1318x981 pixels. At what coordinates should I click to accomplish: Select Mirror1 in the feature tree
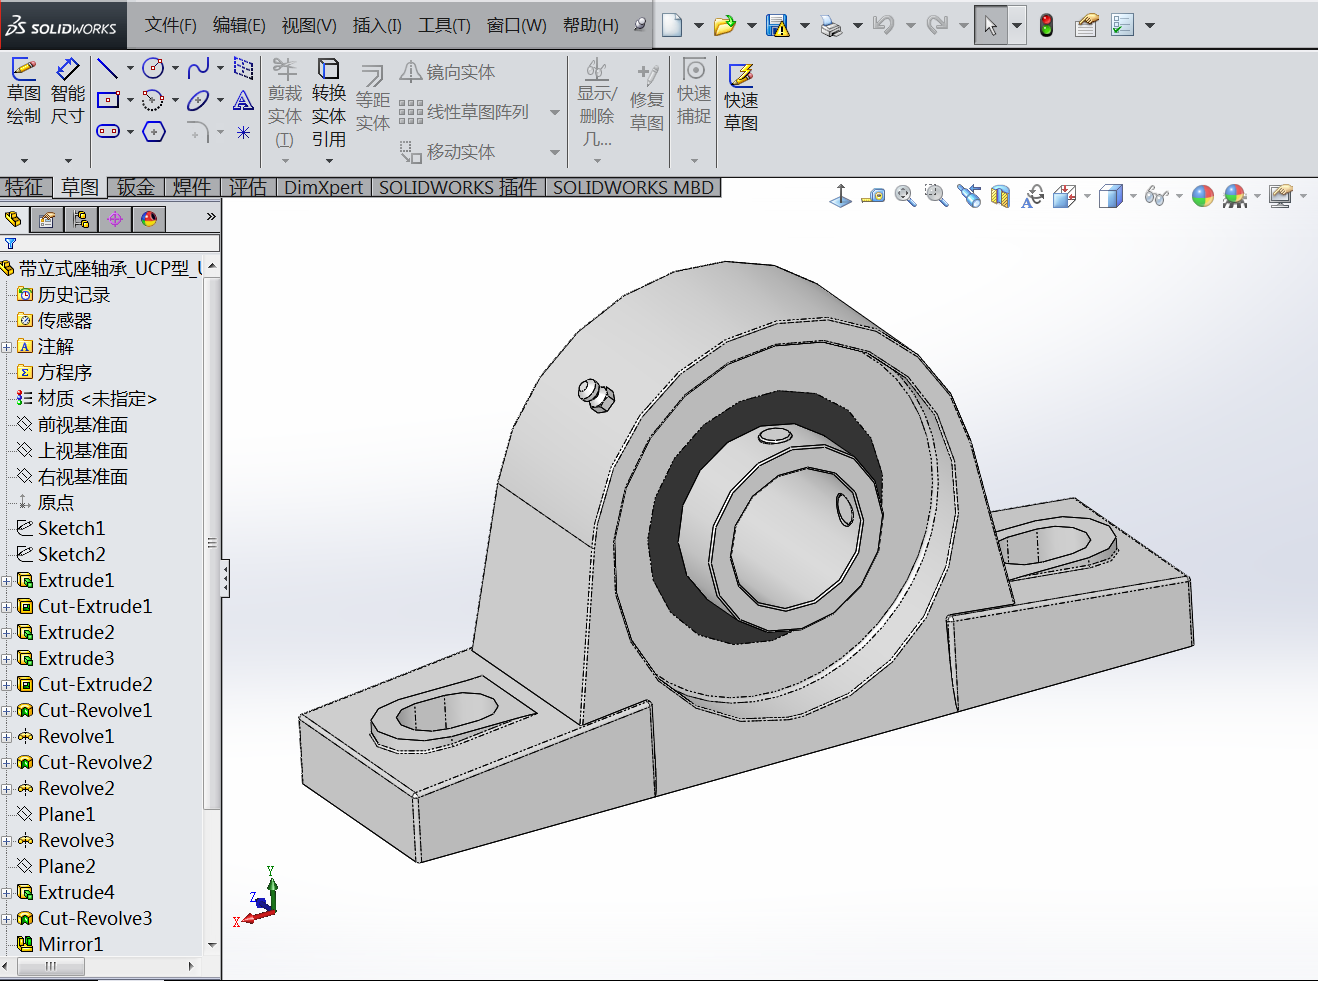point(70,944)
